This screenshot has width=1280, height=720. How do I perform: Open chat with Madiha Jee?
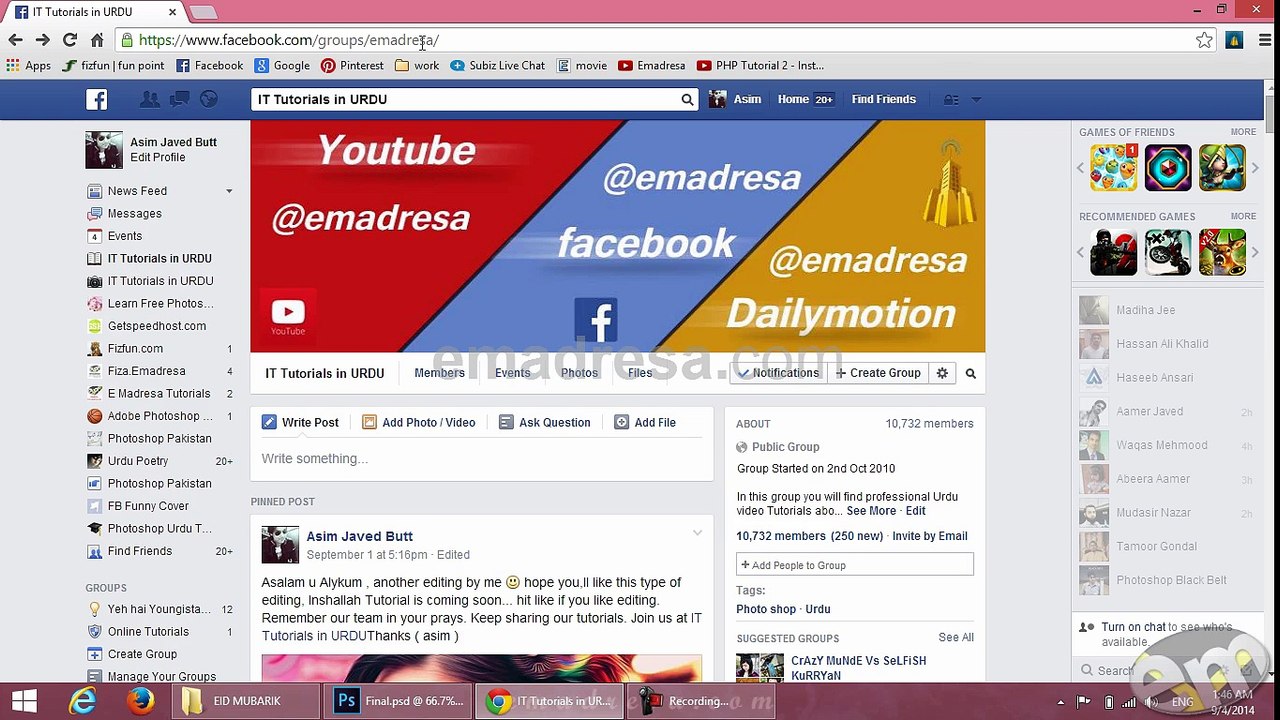click(1166, 310)
